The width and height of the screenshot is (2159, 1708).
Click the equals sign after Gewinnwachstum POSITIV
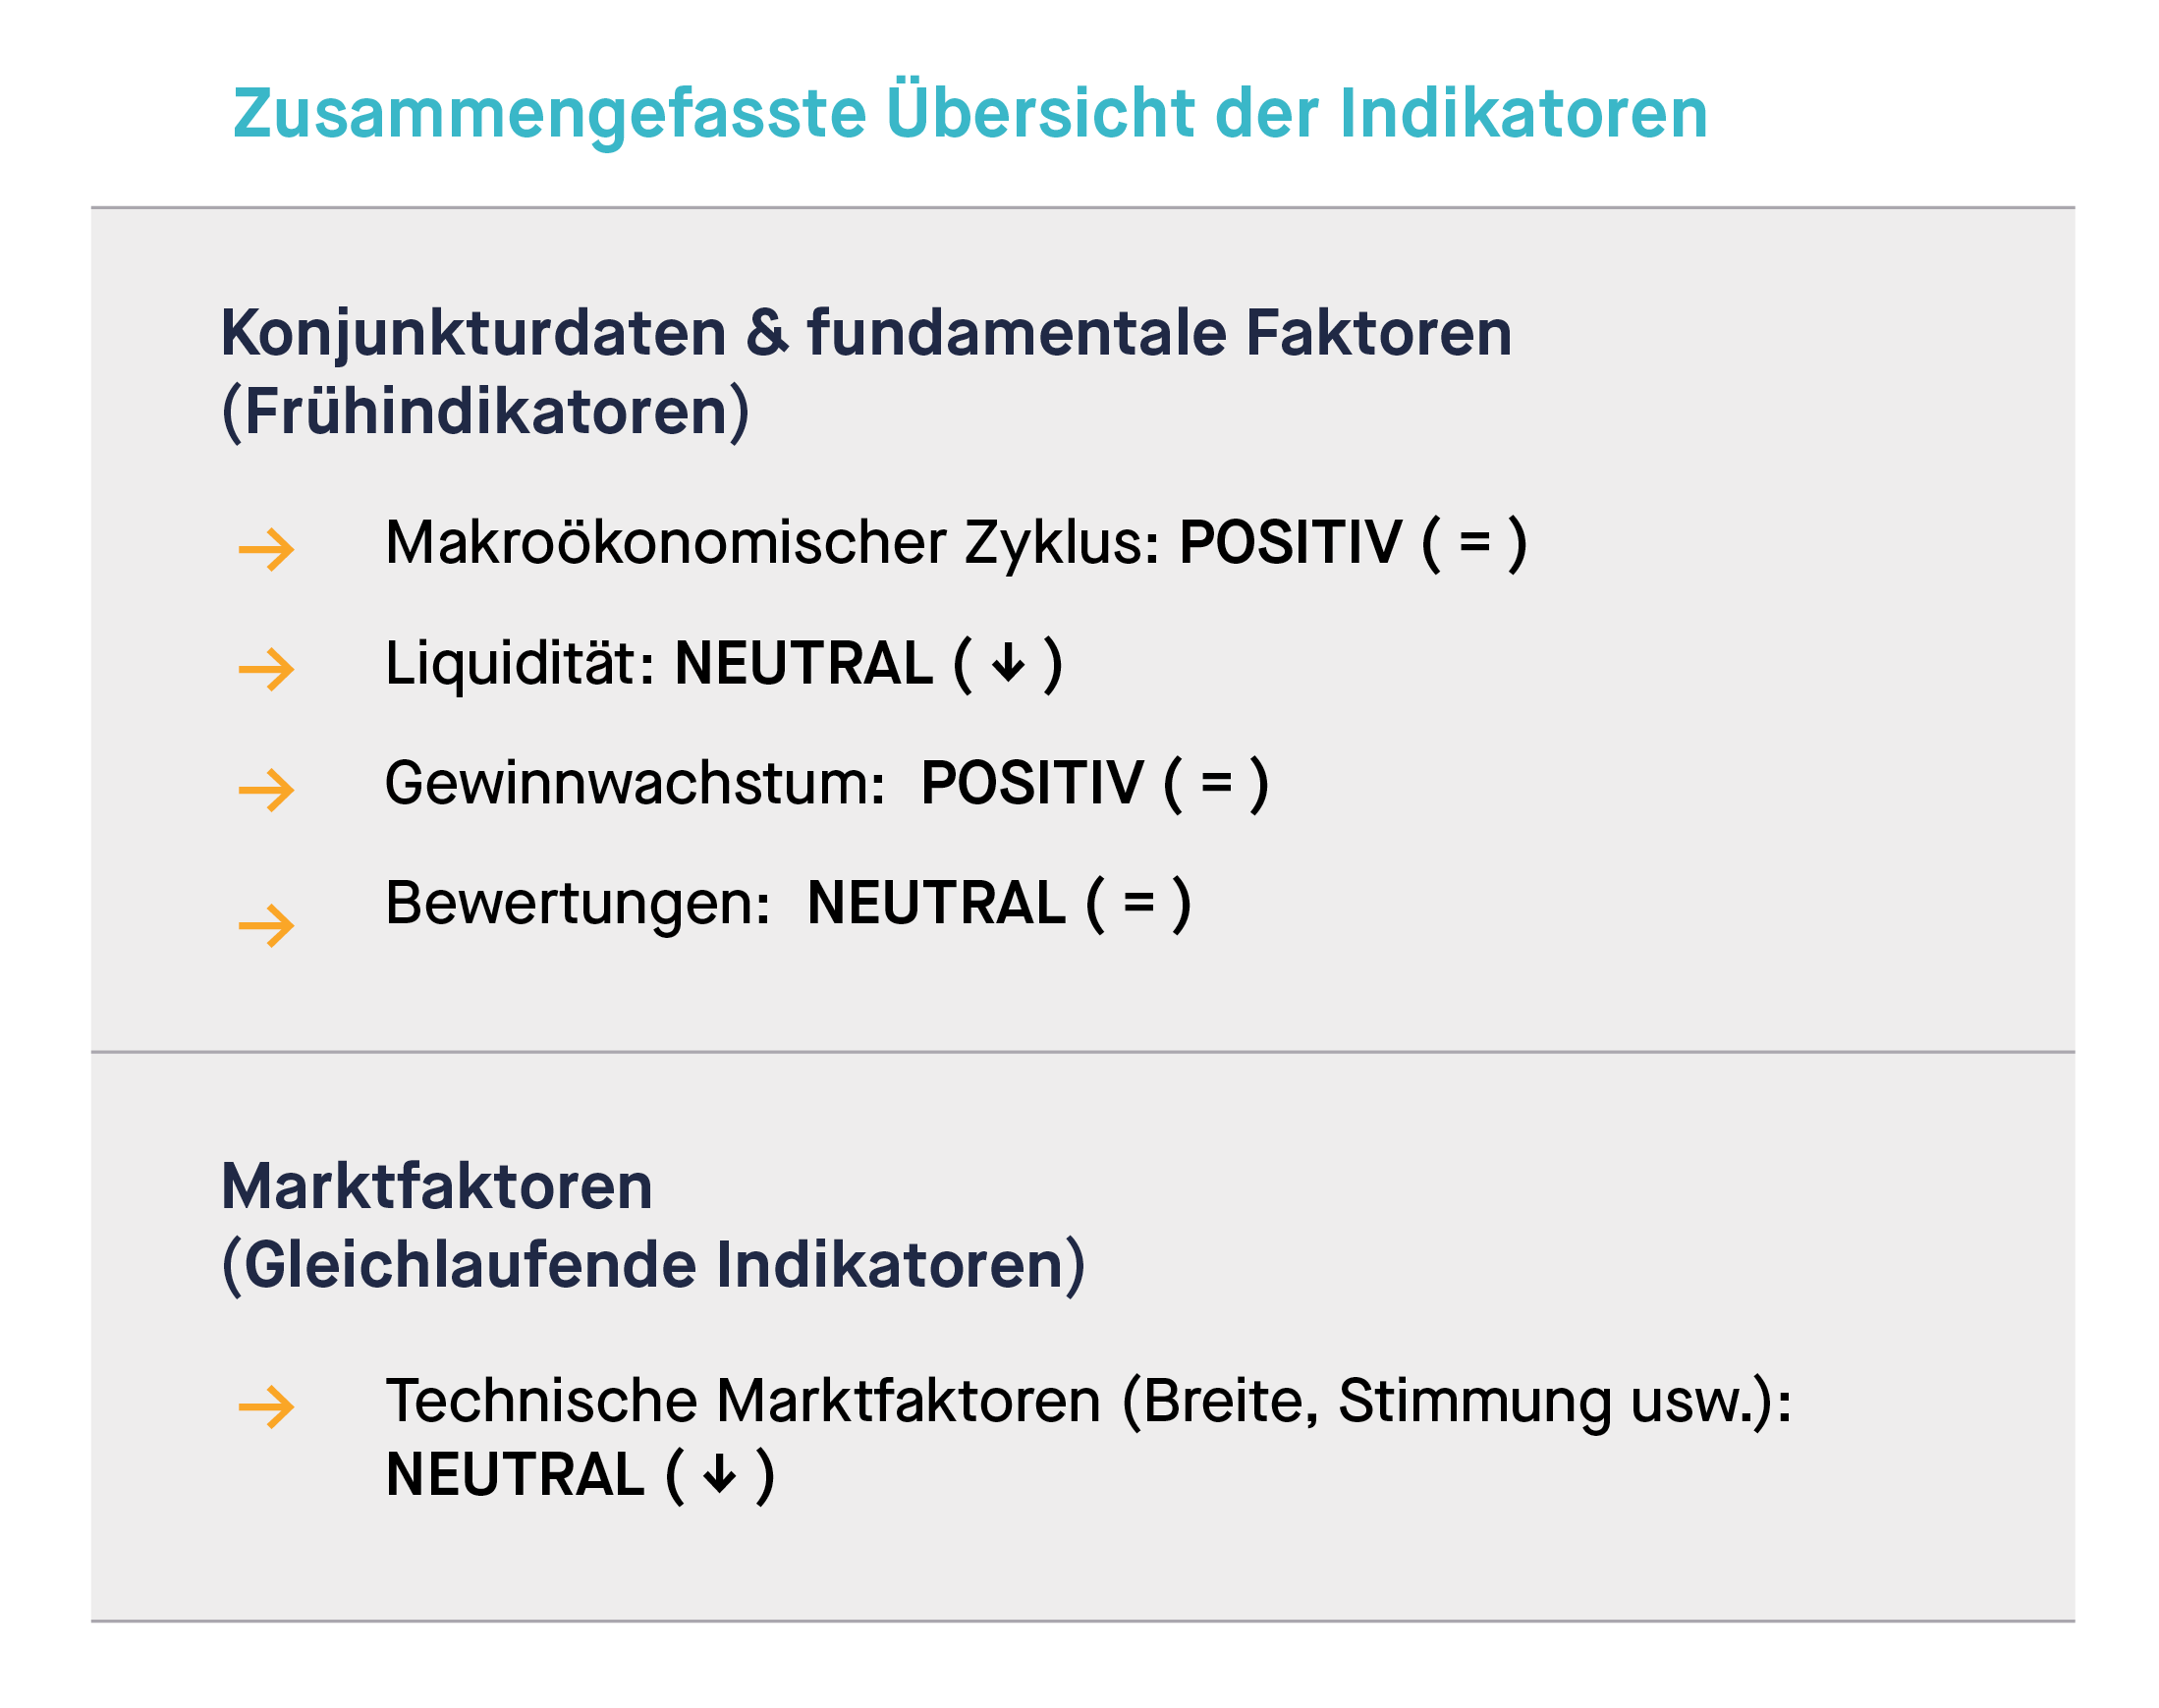1216,783
